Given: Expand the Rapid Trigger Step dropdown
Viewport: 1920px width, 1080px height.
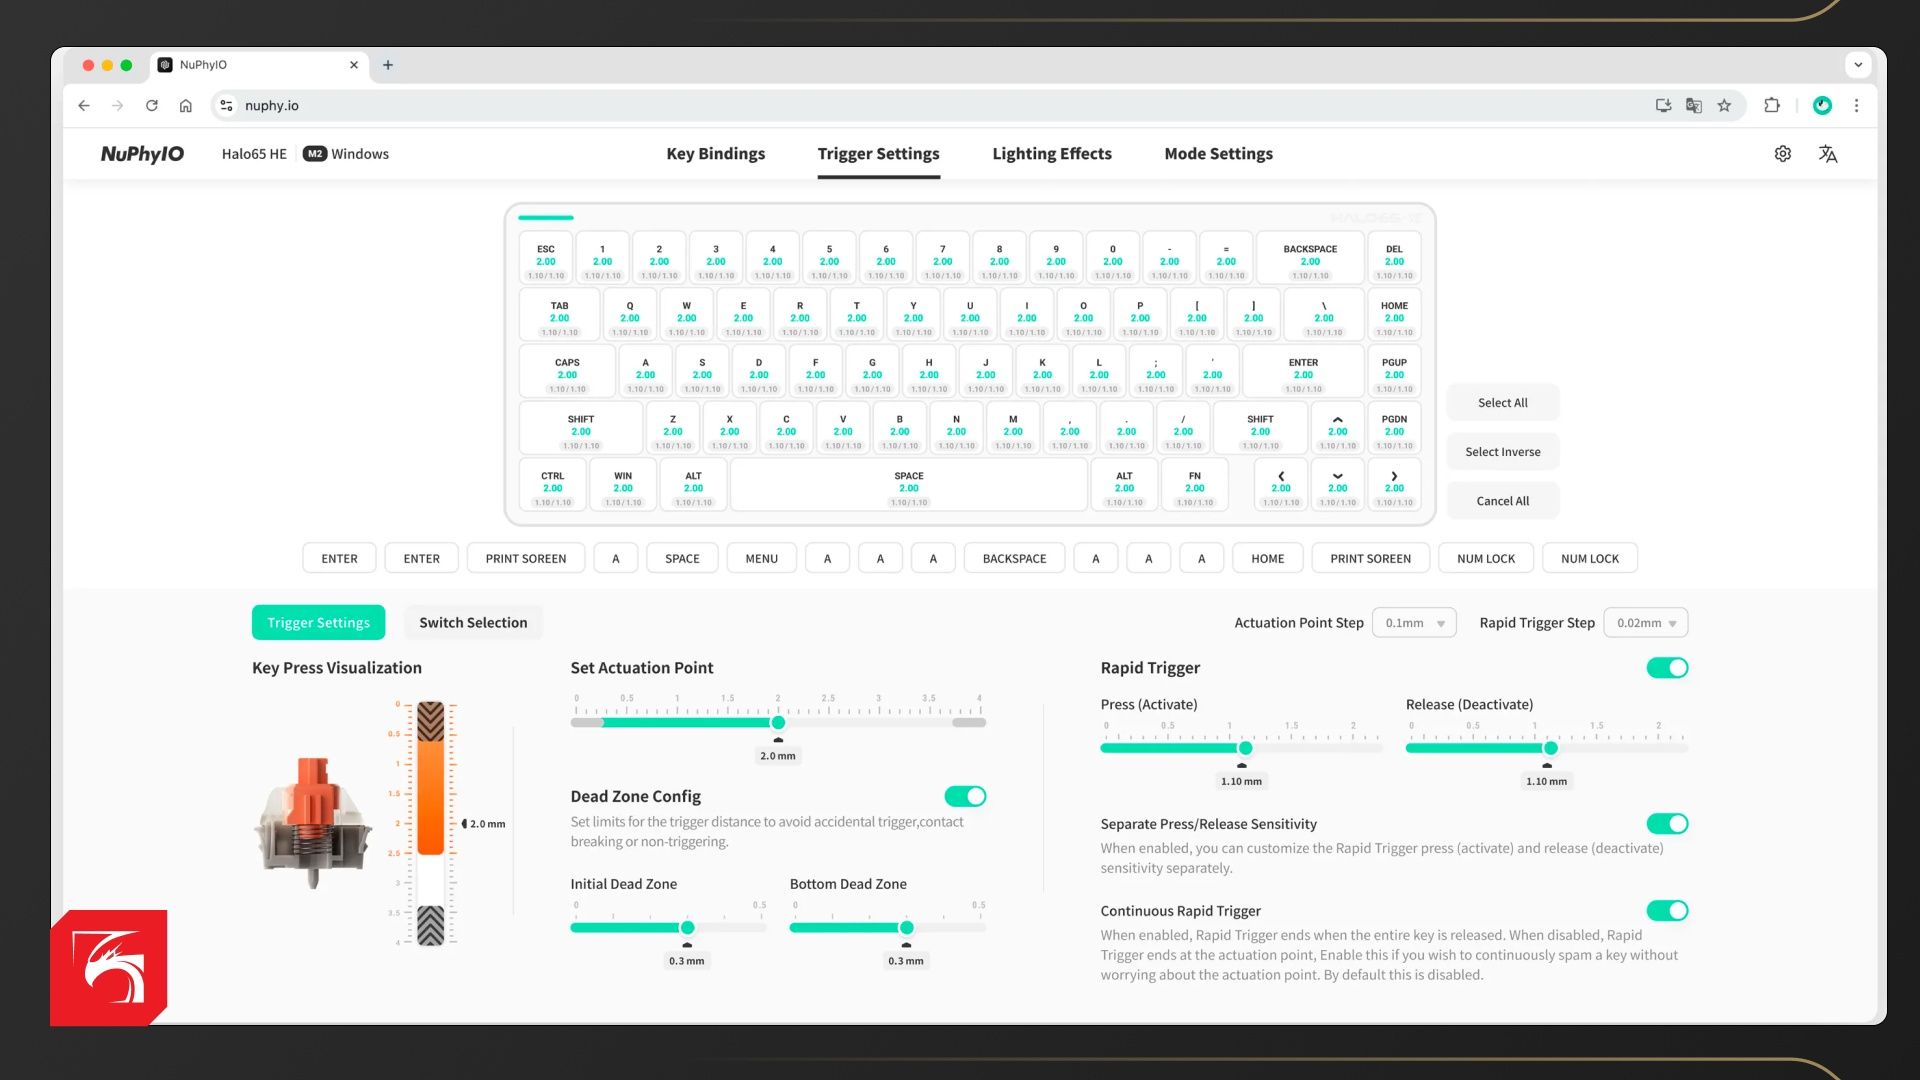Looking at the screenshot, I should coord(1645,623).
